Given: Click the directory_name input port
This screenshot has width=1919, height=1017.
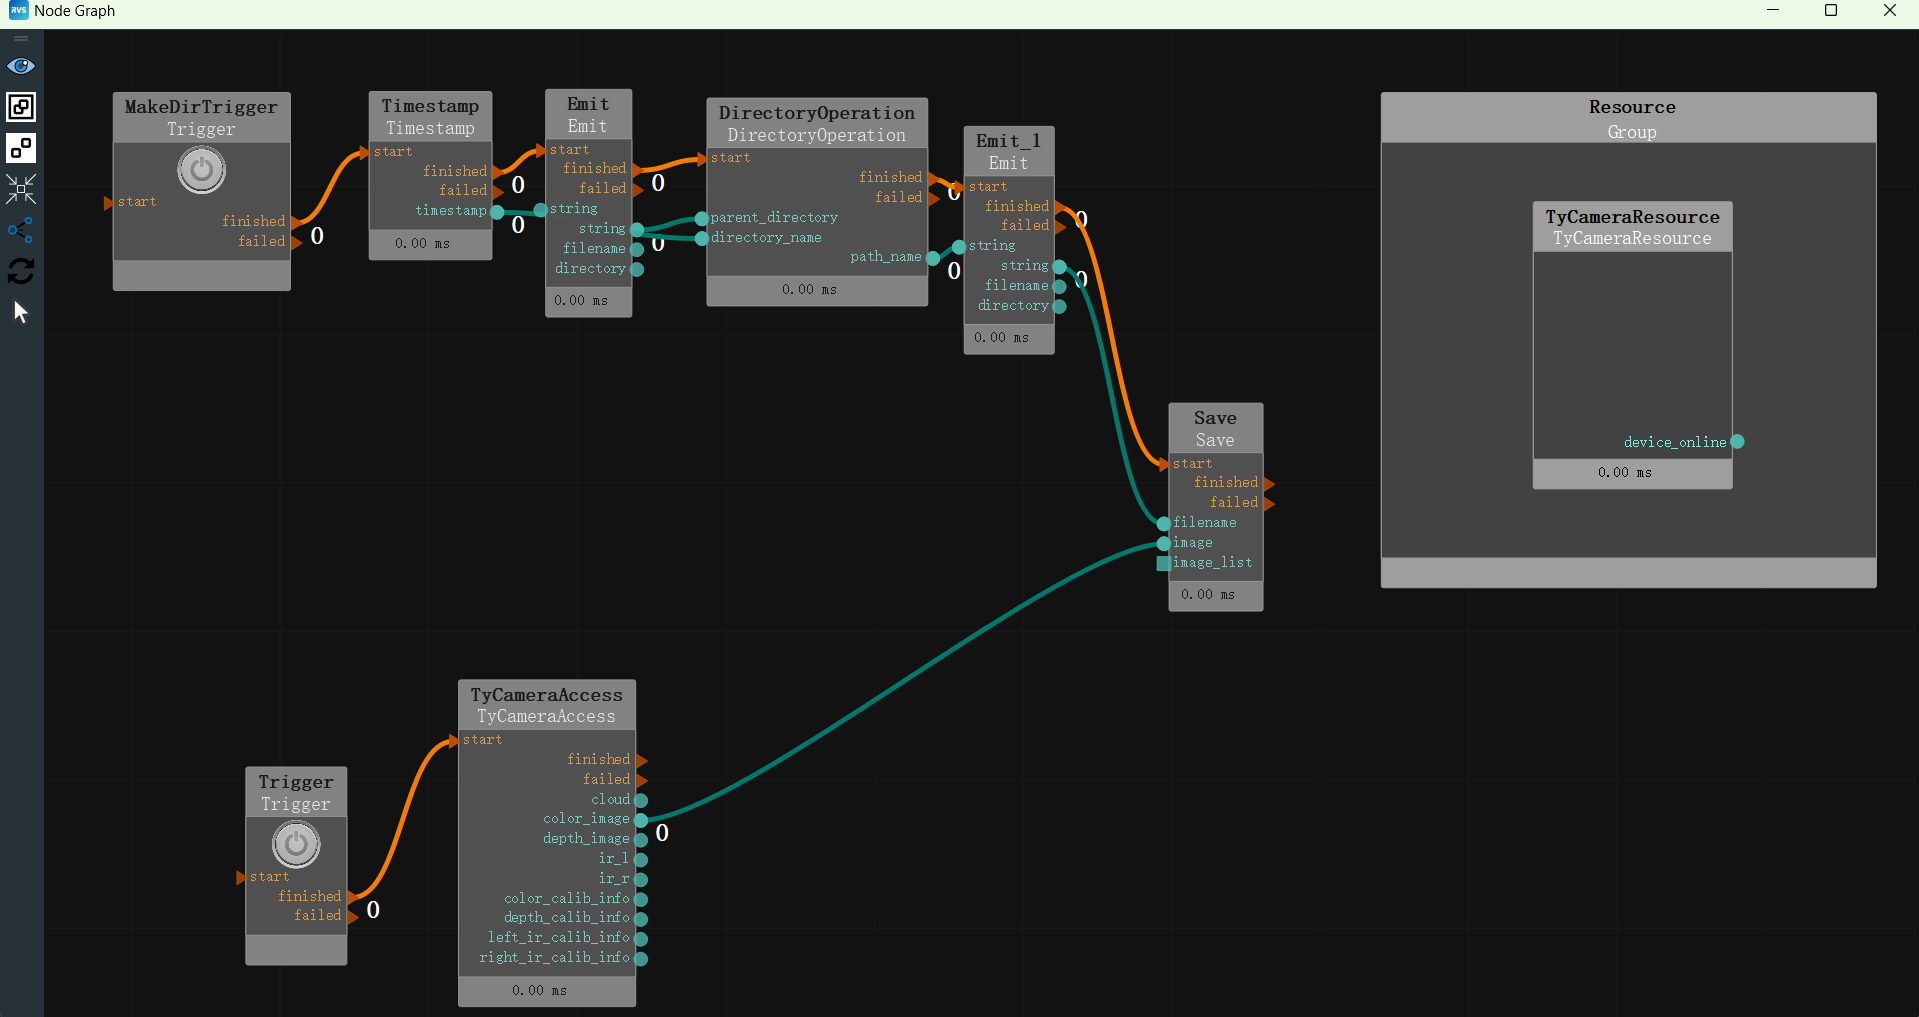Looking at the screenshot, I should tap(702, 238).
